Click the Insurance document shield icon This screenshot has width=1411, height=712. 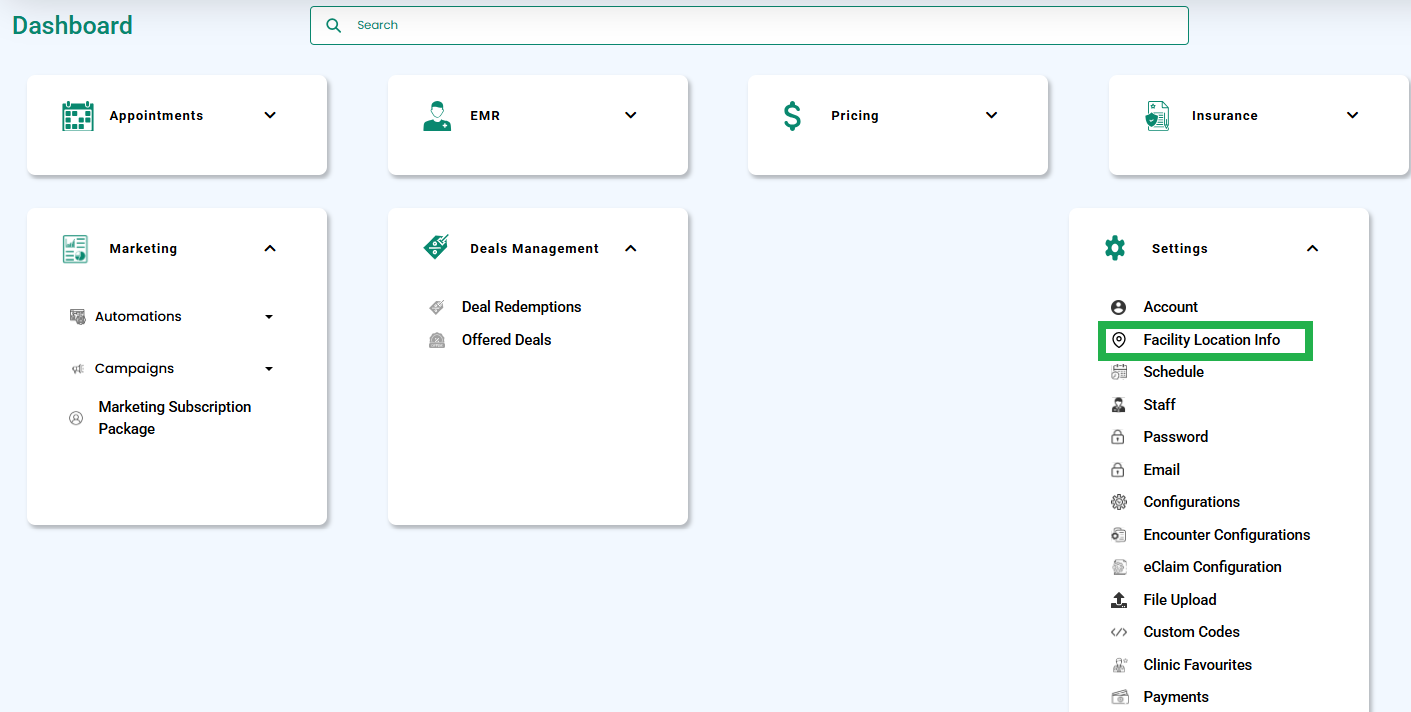pos(1157,116)
